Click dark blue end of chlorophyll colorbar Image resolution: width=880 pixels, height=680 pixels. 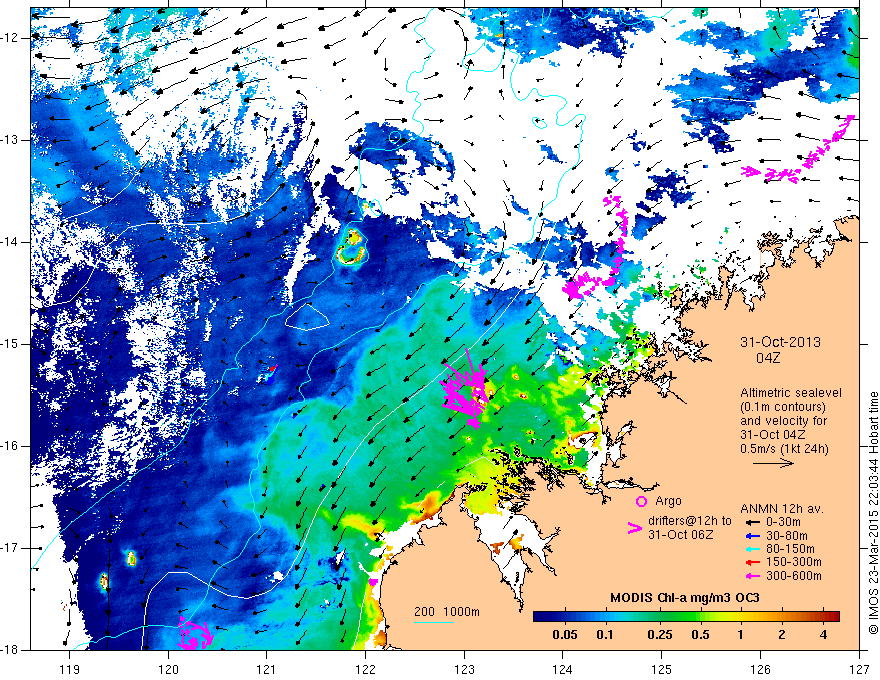540,616
